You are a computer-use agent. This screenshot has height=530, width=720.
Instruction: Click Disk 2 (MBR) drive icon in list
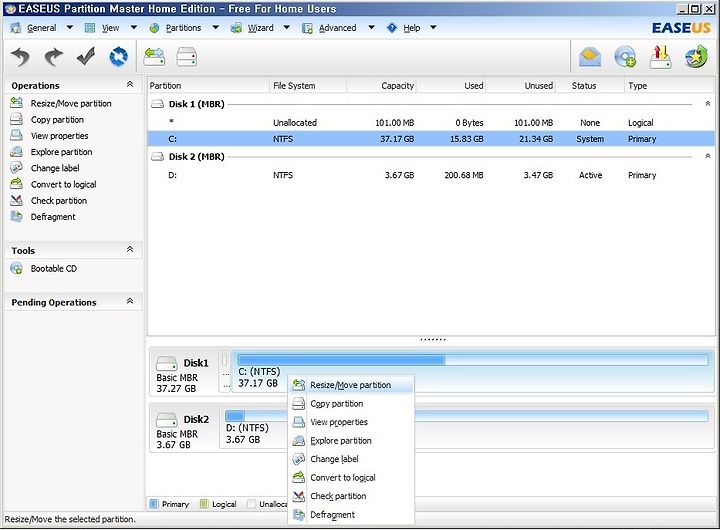click(158, 157)
